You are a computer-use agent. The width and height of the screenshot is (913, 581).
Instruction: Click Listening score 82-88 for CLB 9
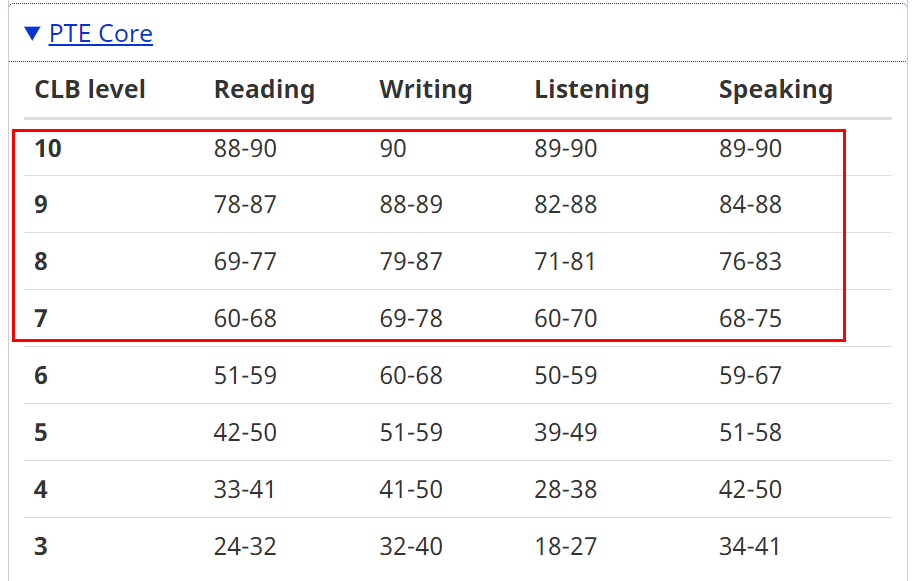(x=565, y=205)
